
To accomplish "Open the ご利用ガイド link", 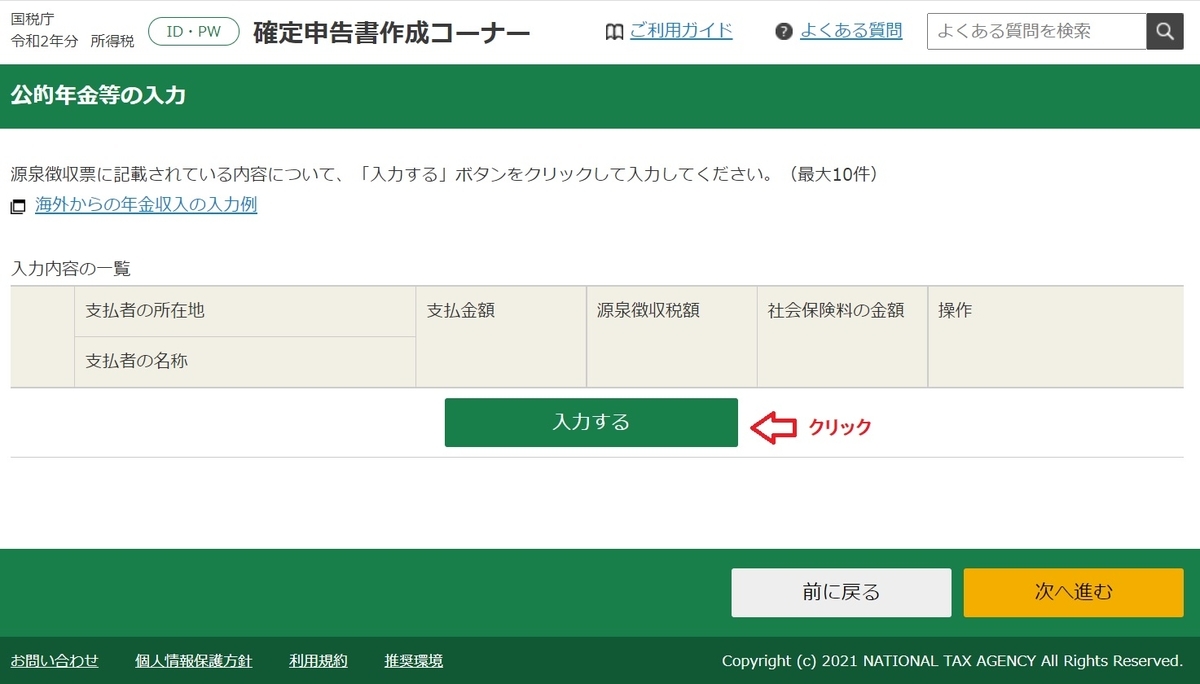I will click(x=681, y=31).
